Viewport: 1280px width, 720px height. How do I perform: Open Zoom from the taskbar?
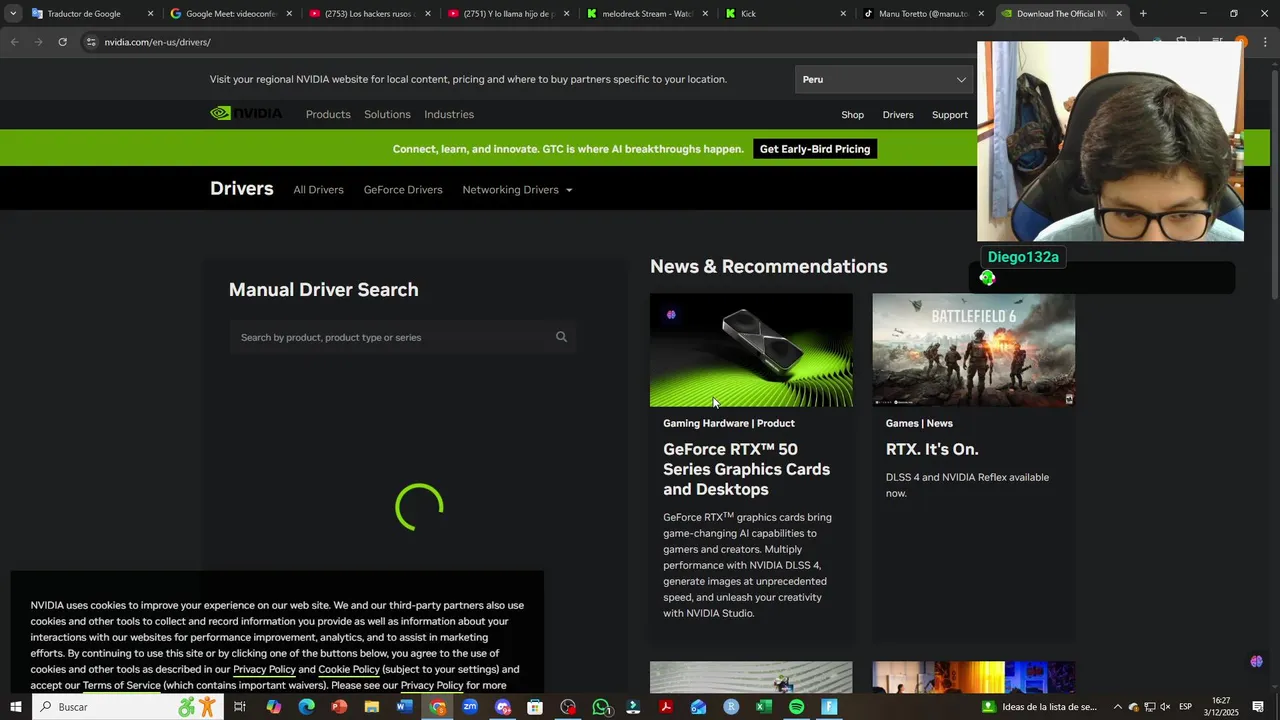470,707
